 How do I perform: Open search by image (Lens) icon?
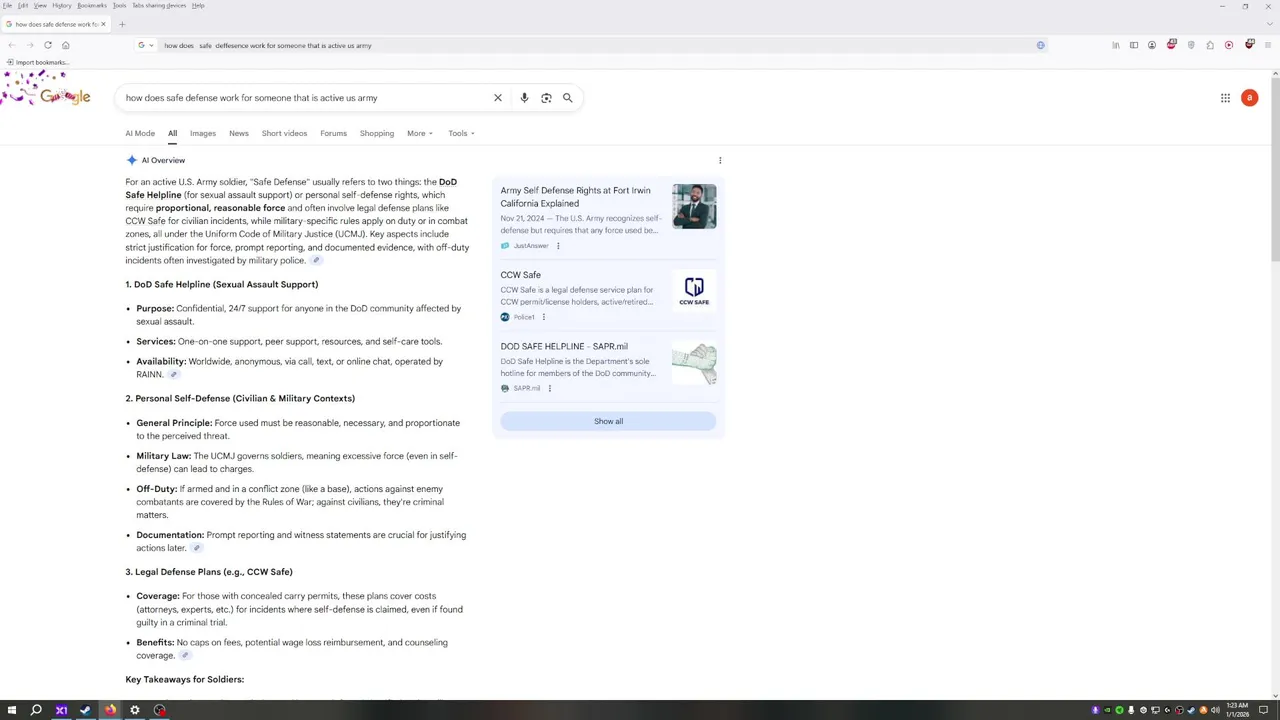click(546, 98)
